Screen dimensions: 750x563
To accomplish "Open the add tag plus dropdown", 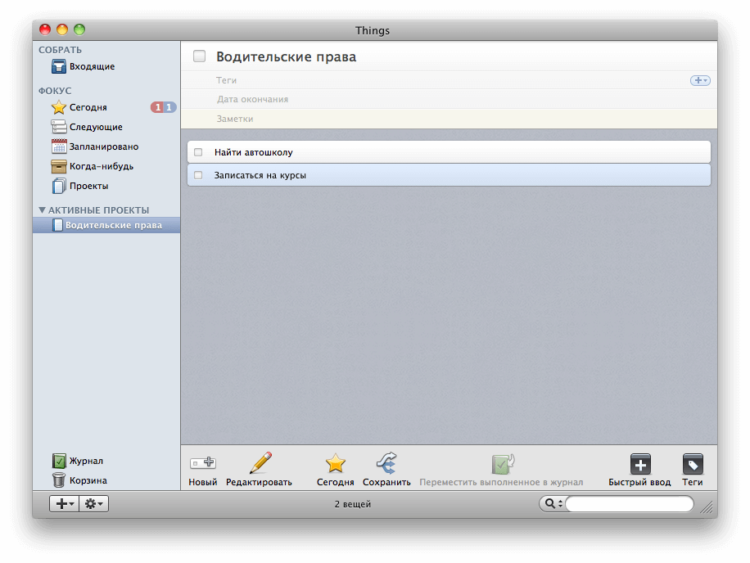I will coord(700,80).
